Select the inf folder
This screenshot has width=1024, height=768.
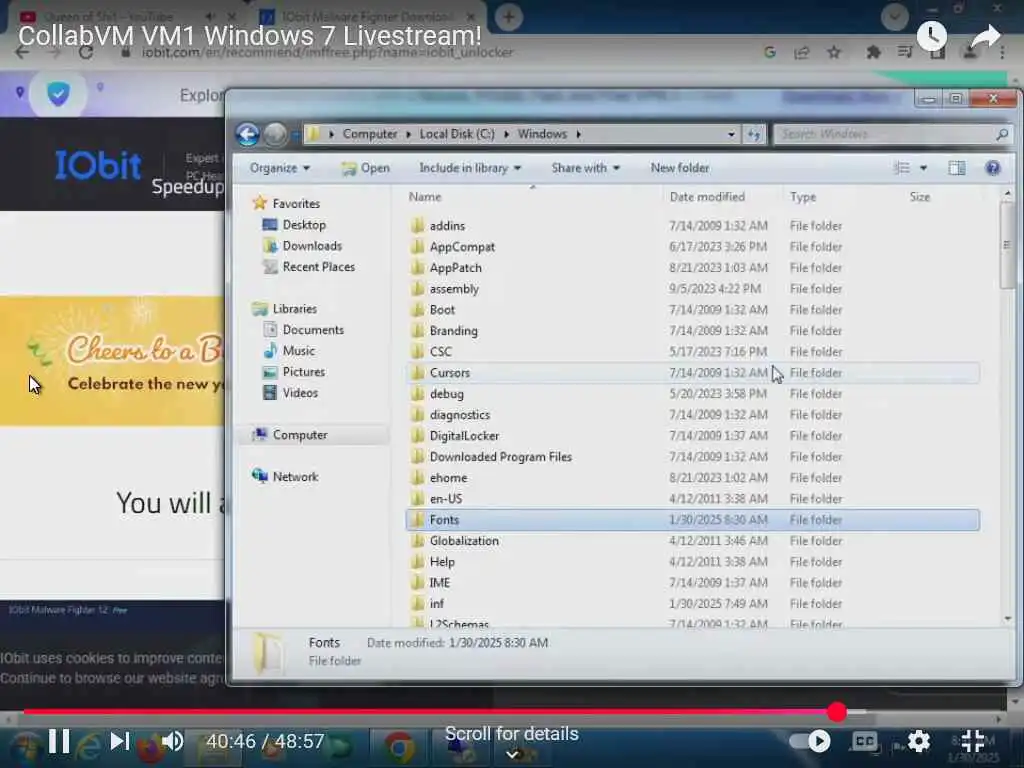pyautogui.click(x=436, y=603)
